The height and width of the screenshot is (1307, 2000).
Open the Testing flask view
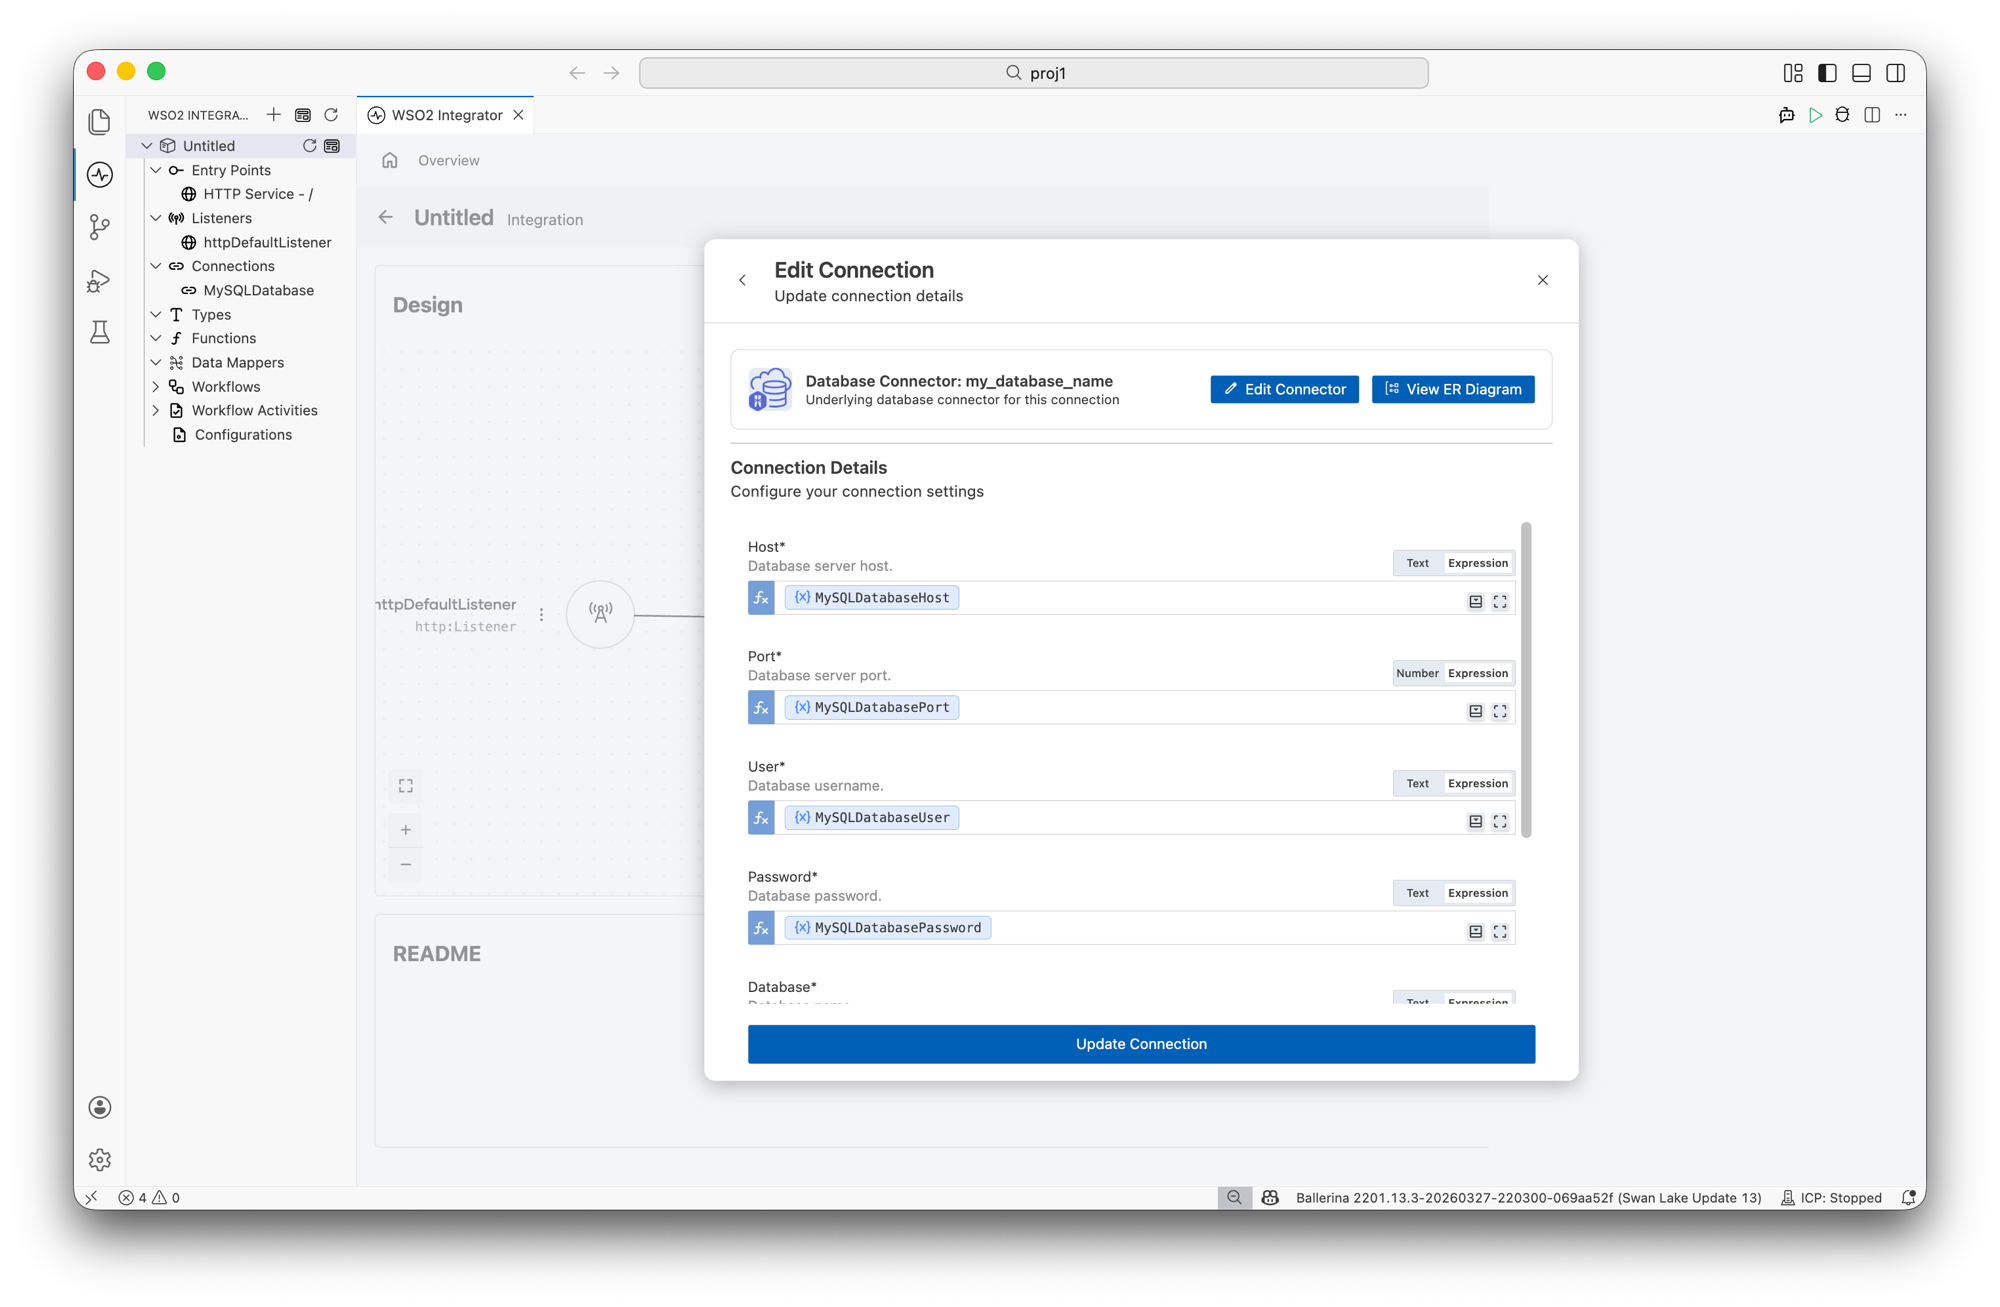(100, 332)
